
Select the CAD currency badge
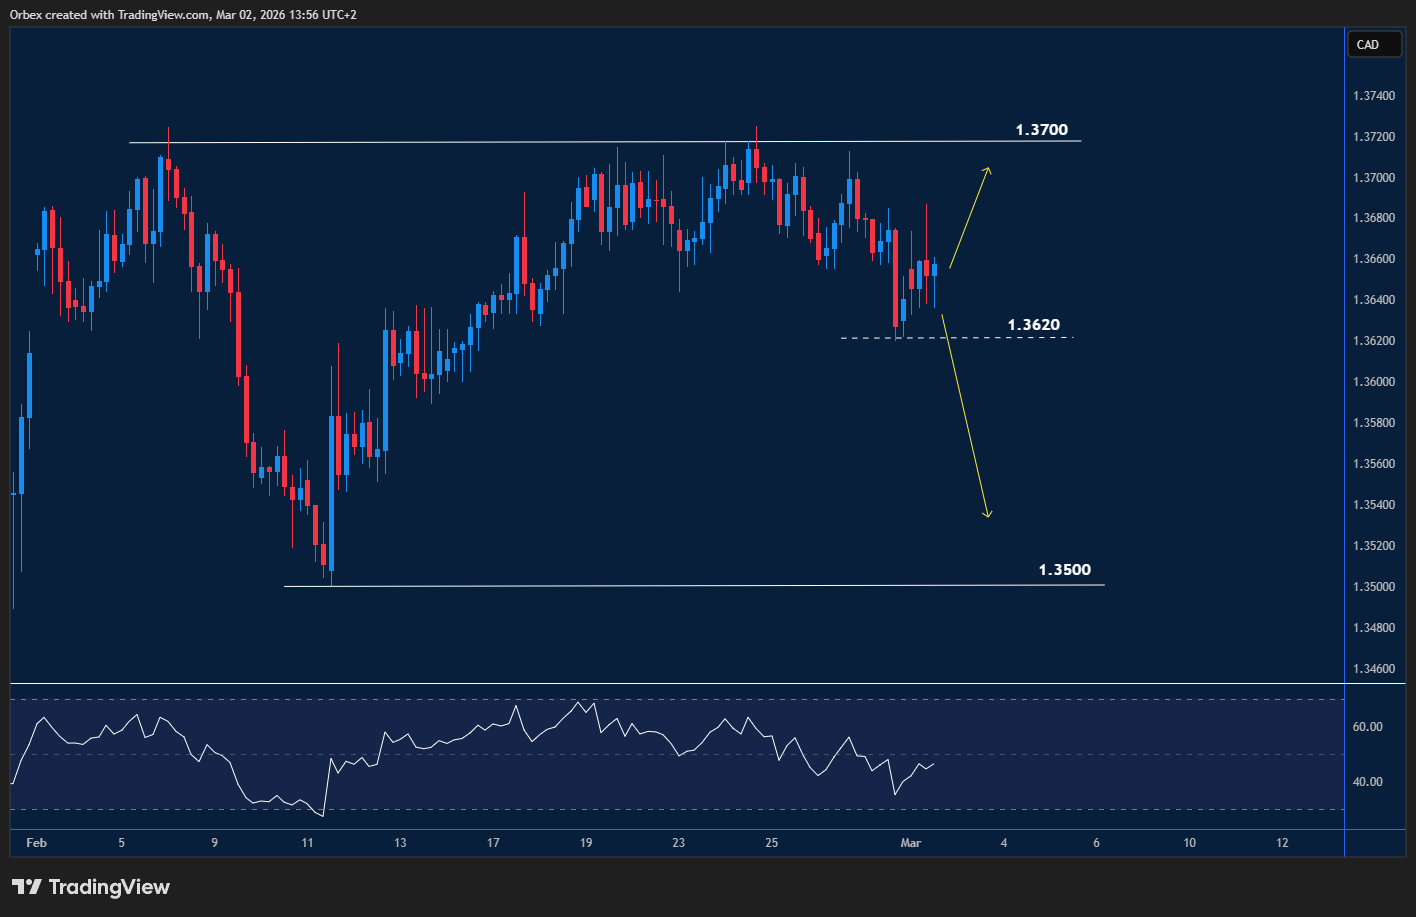1374,44
